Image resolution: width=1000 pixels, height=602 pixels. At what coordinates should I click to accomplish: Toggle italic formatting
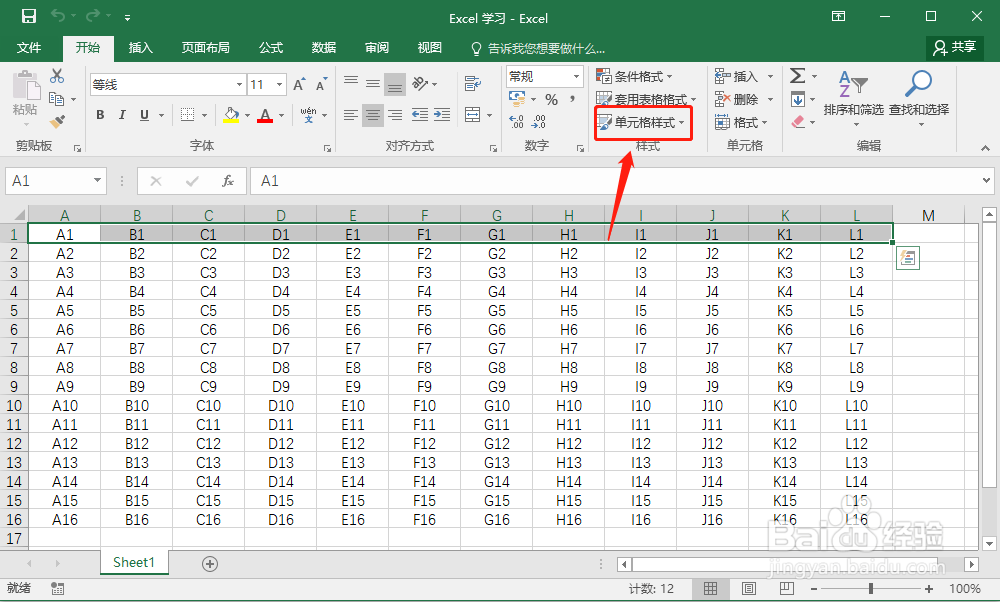122,115
